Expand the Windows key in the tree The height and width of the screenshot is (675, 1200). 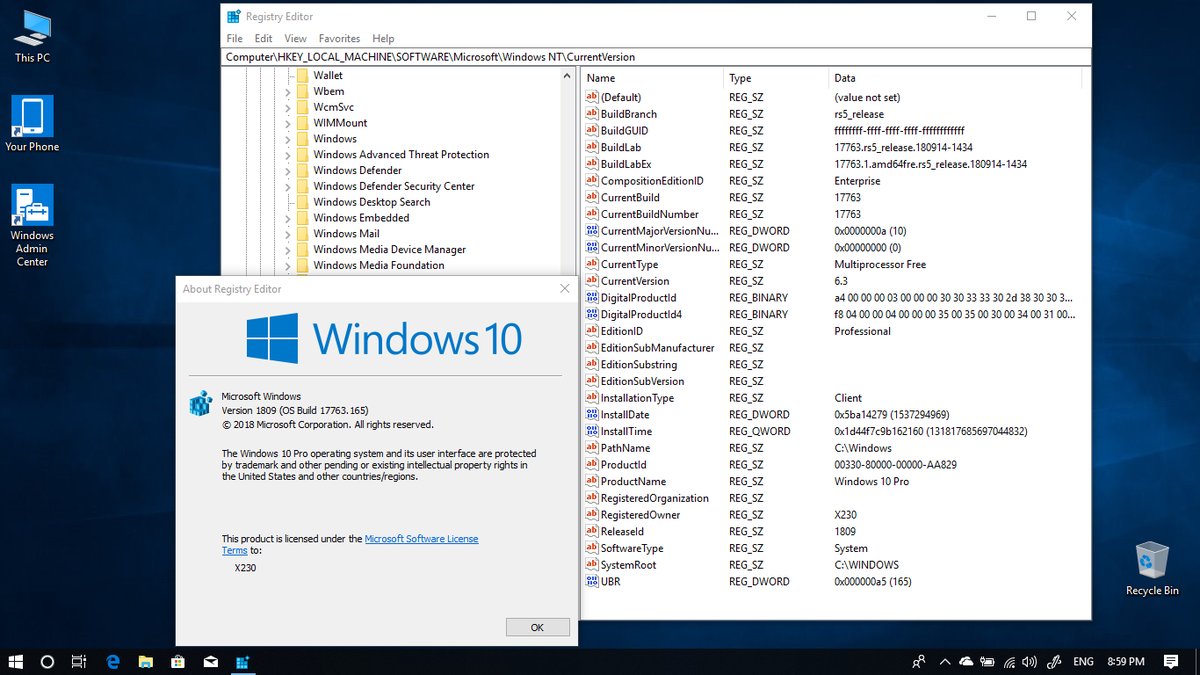288,139
